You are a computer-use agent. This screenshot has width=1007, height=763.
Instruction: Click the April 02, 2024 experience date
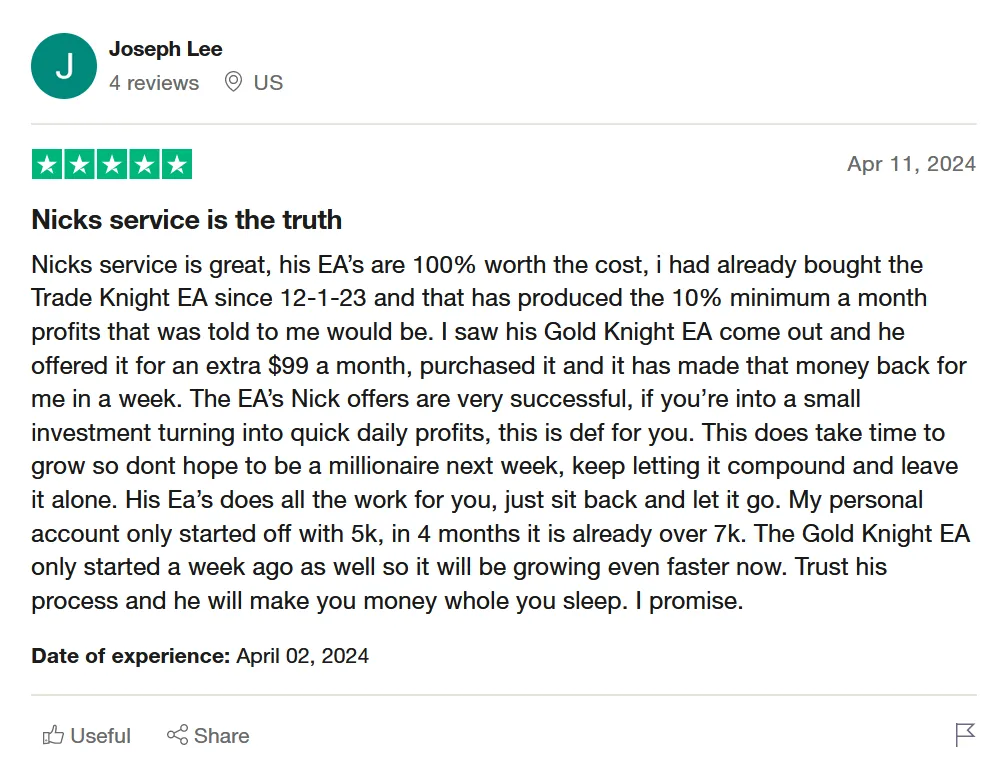pos(302,656)
